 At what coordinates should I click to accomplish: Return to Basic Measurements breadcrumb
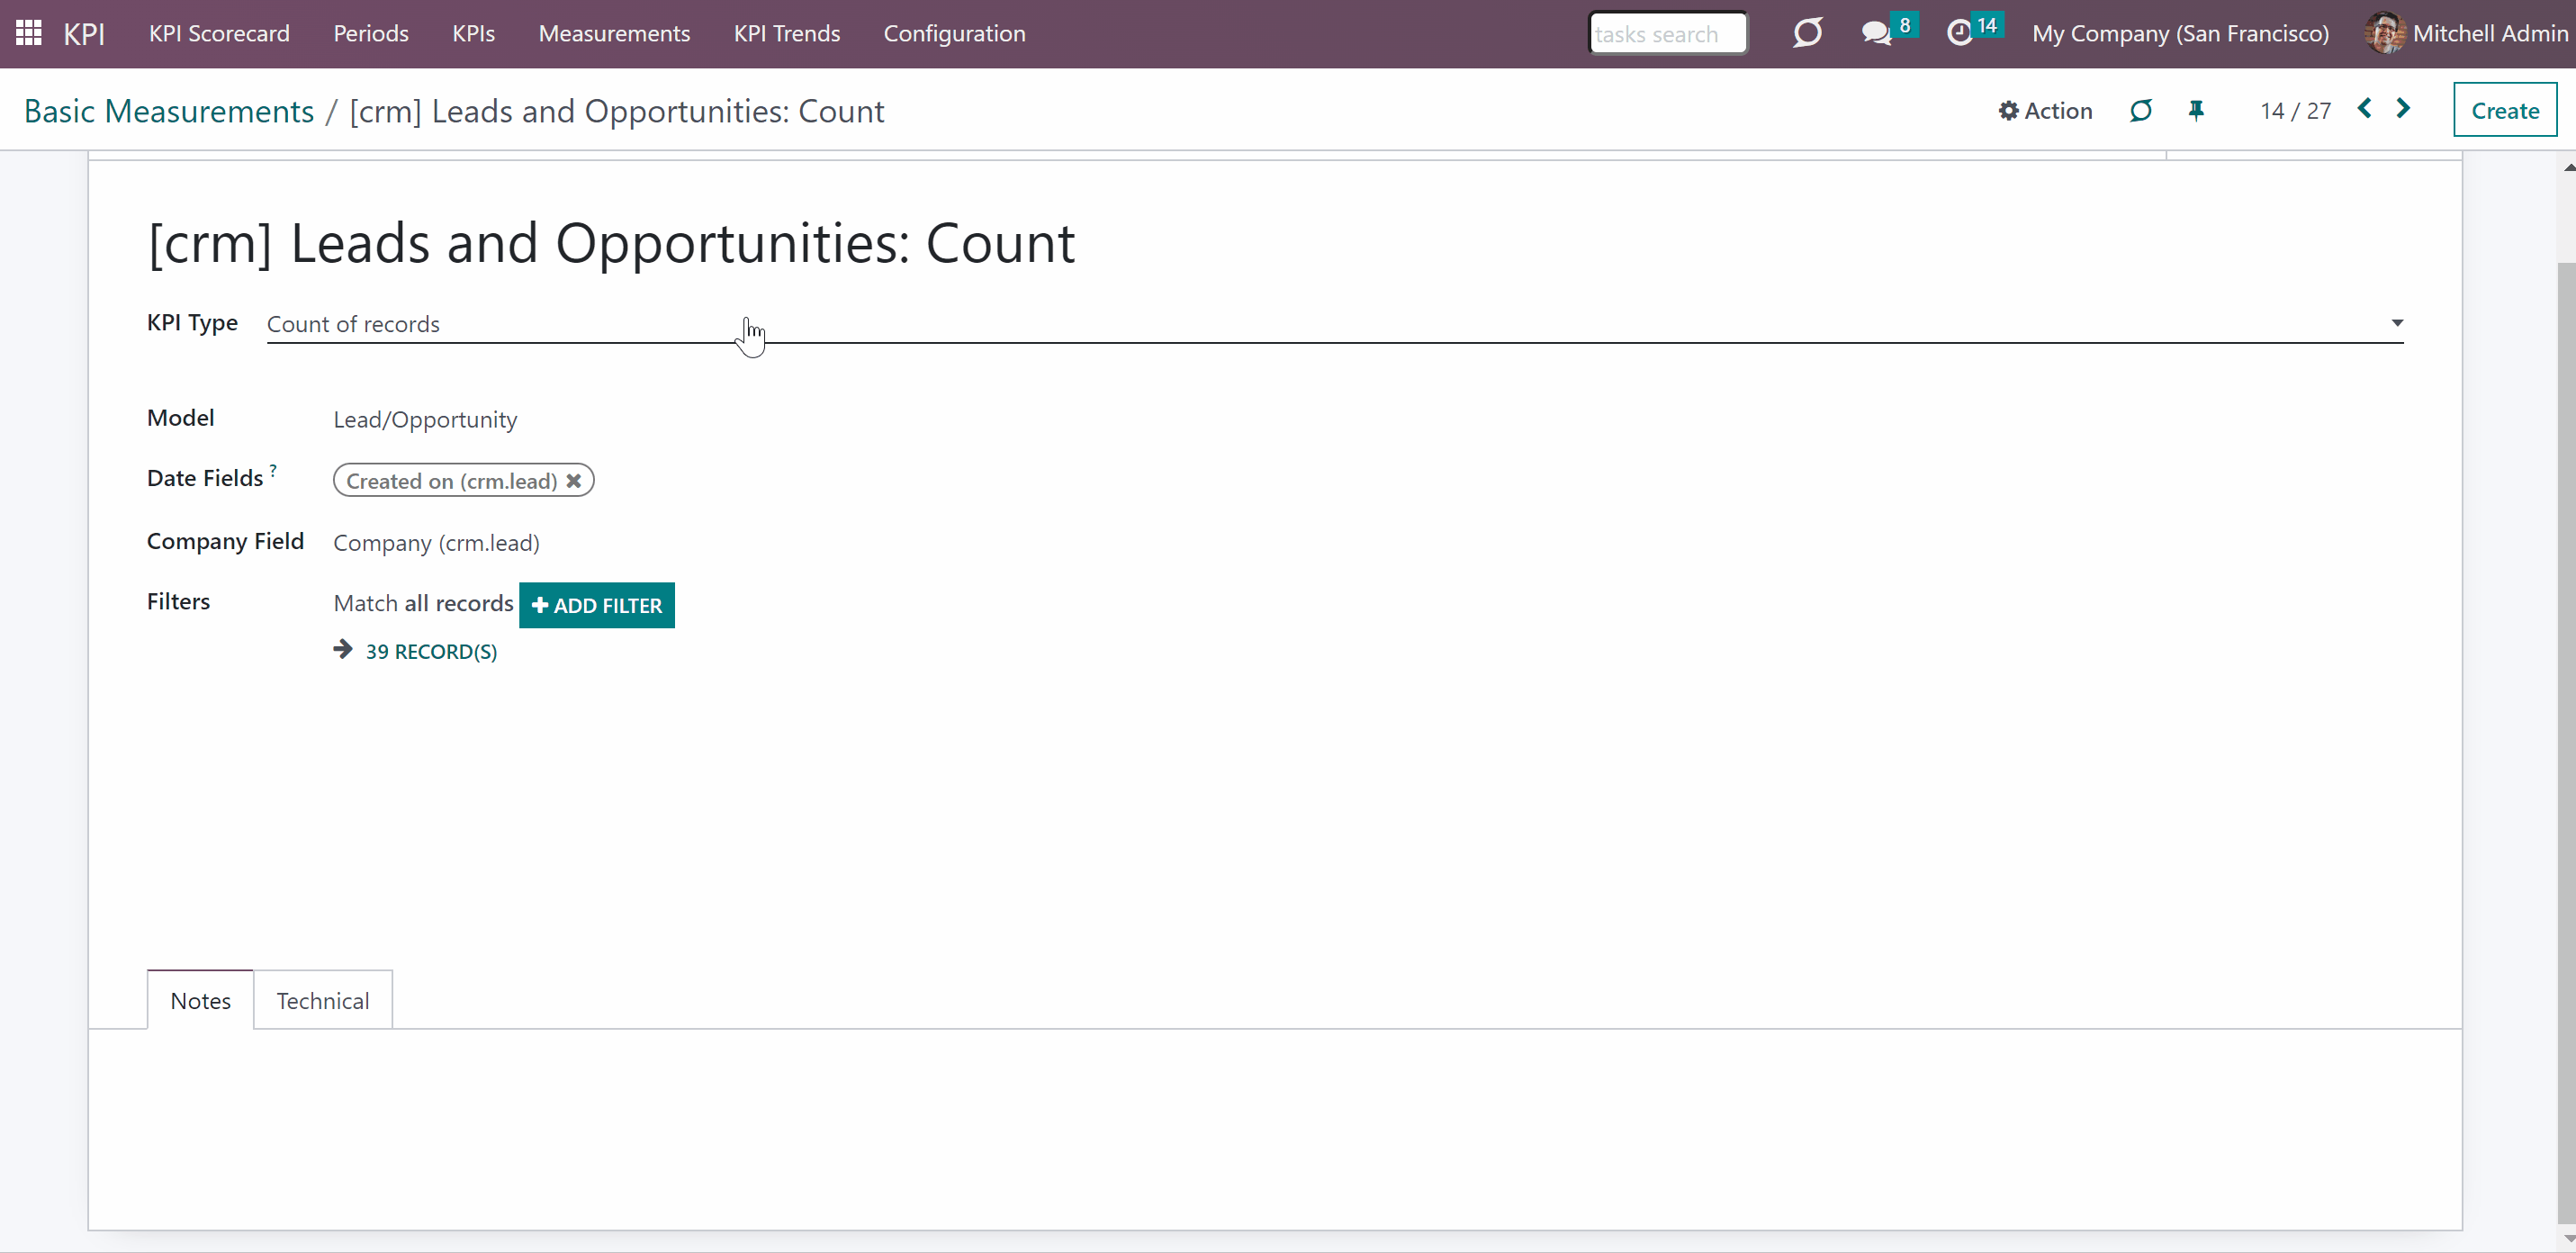[169, 111]
